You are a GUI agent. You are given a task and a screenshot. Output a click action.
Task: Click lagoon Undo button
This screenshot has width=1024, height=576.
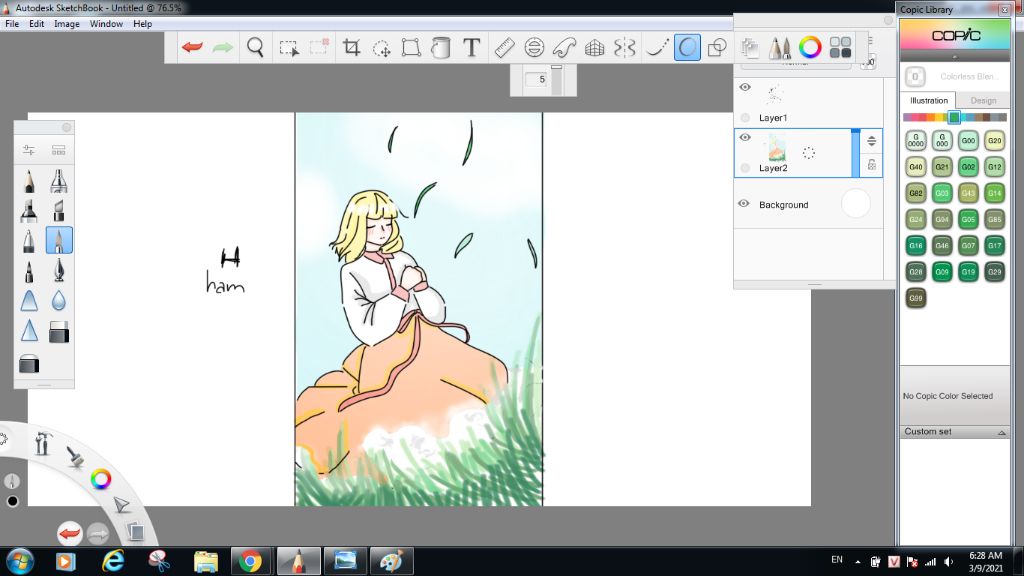69,534
